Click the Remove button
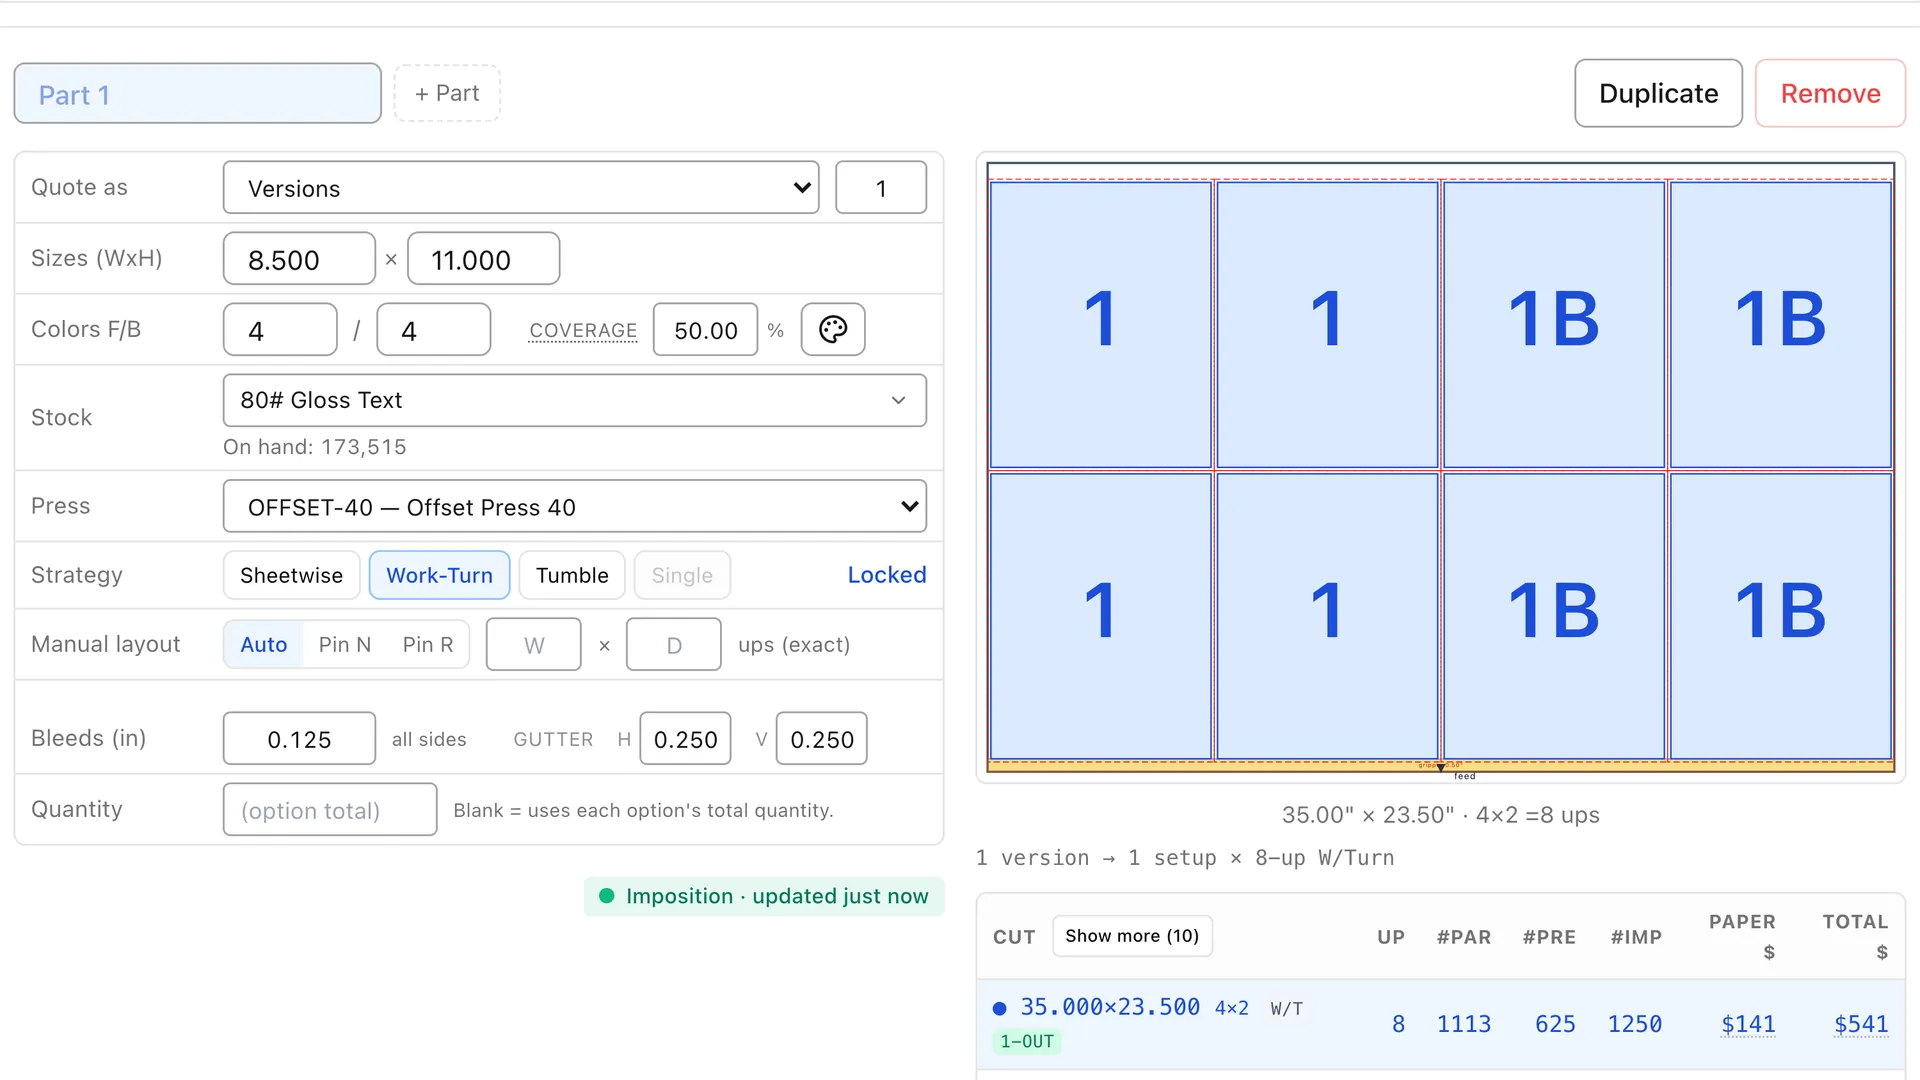Screen dimensions: 1920x1080 pos(1830,93)
